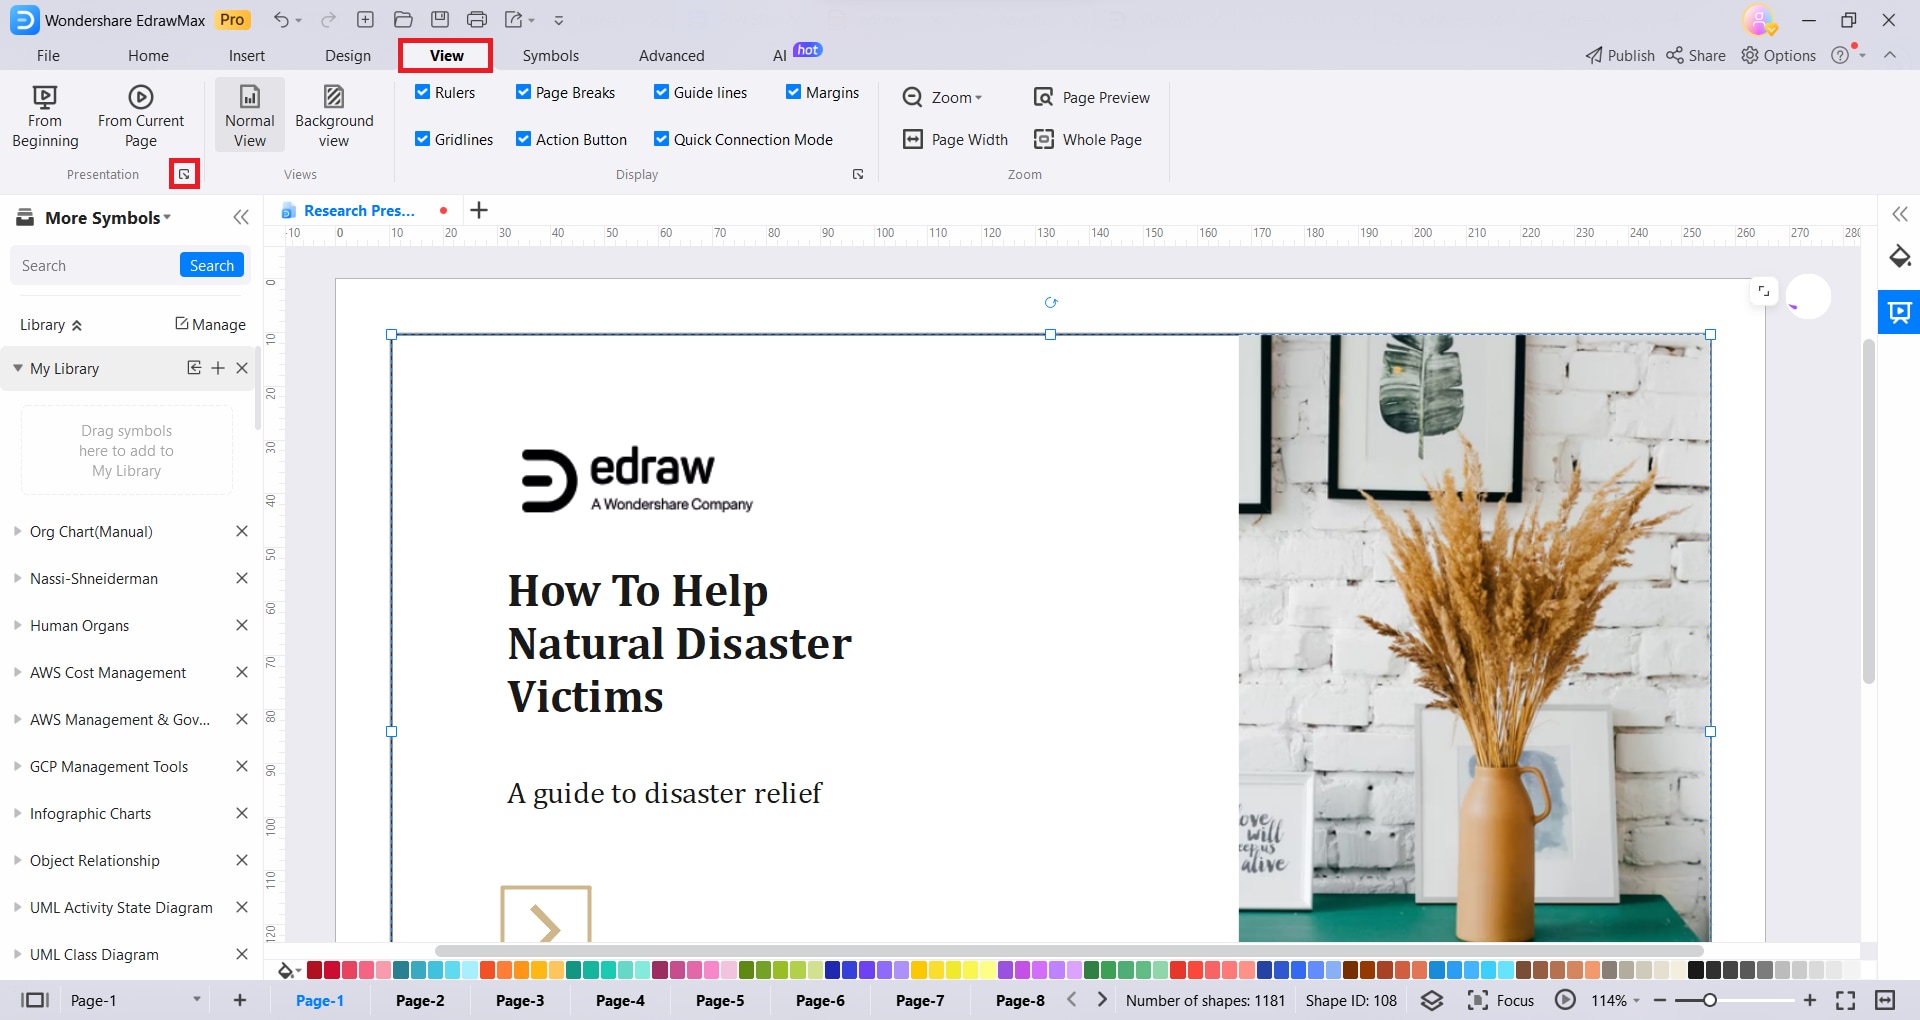Open Page Preview
This screenshot has height=1020, width=1920.
pyautogui.click(x=1092, y=97)
